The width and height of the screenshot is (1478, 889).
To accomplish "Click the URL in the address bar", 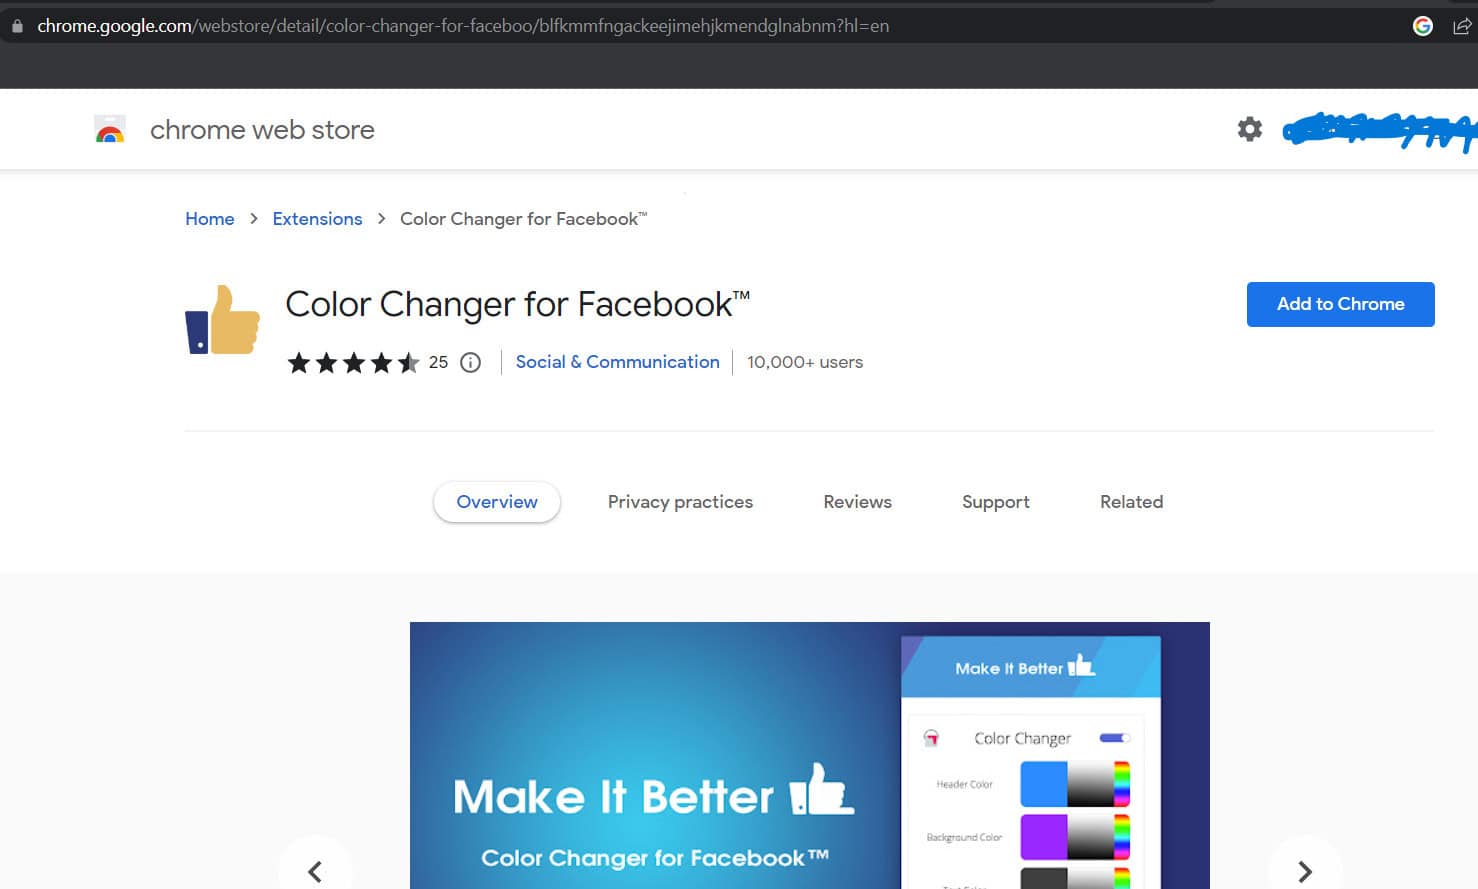I will coord(463,26).
